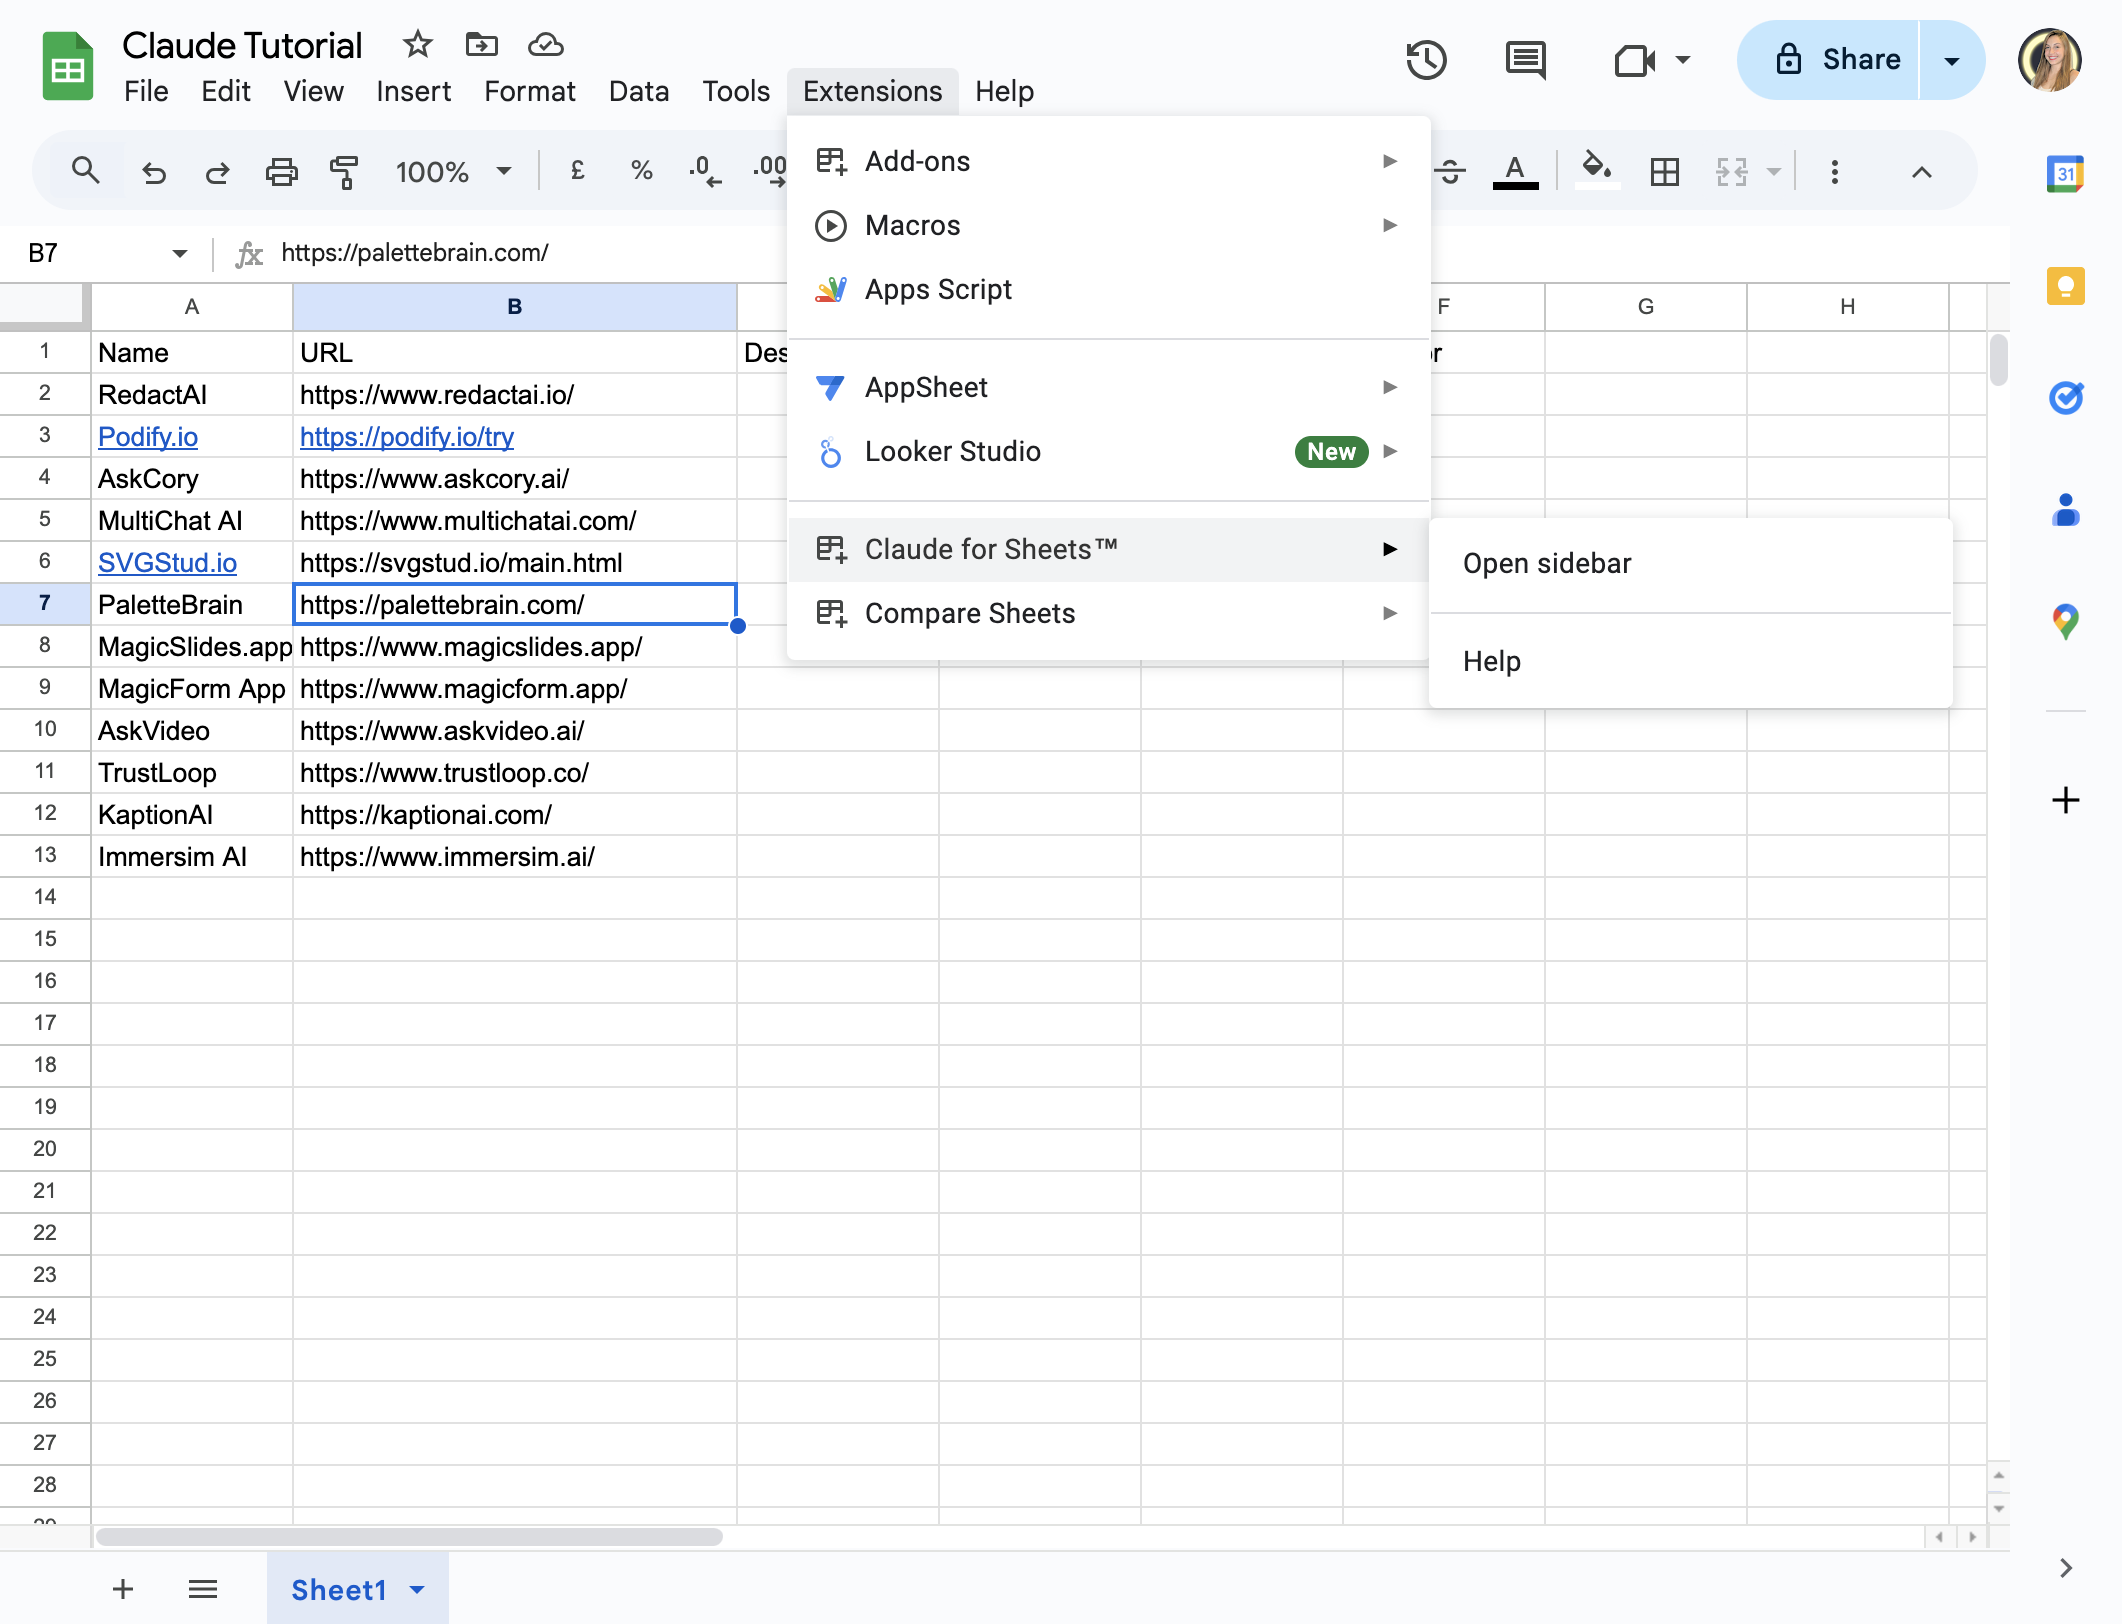The image size is (2122, 1624).
Task: Star the Claude Tutorial document
Action: [417, 44]
